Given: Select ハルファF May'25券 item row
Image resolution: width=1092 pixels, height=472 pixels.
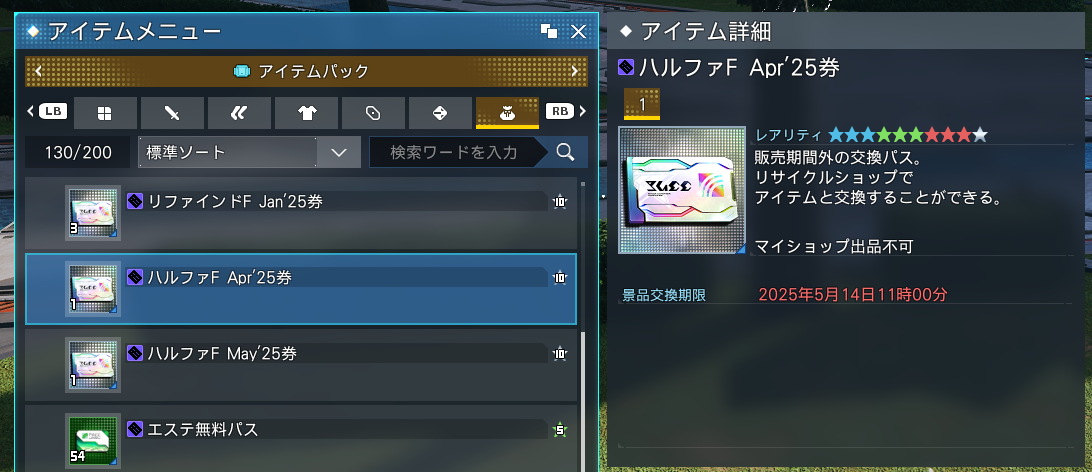Looking at the screenshot, I should tap(301, 365).
